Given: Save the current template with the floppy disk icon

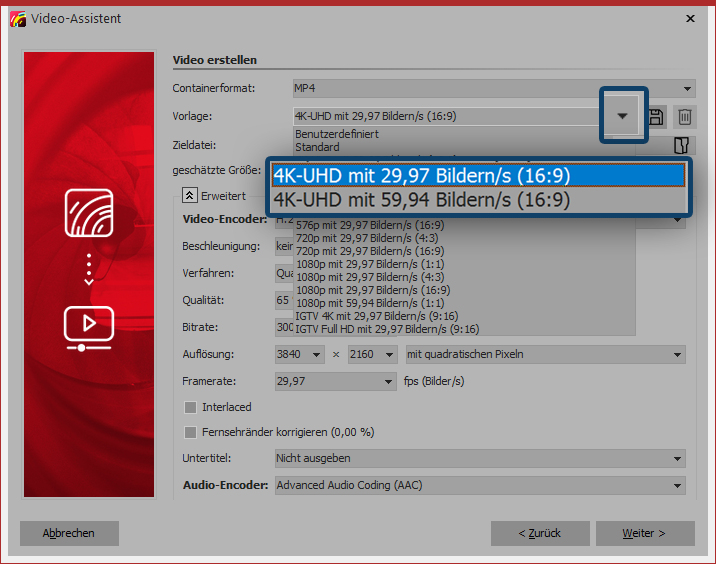Looking at the screenshot, I should point(656,117).
